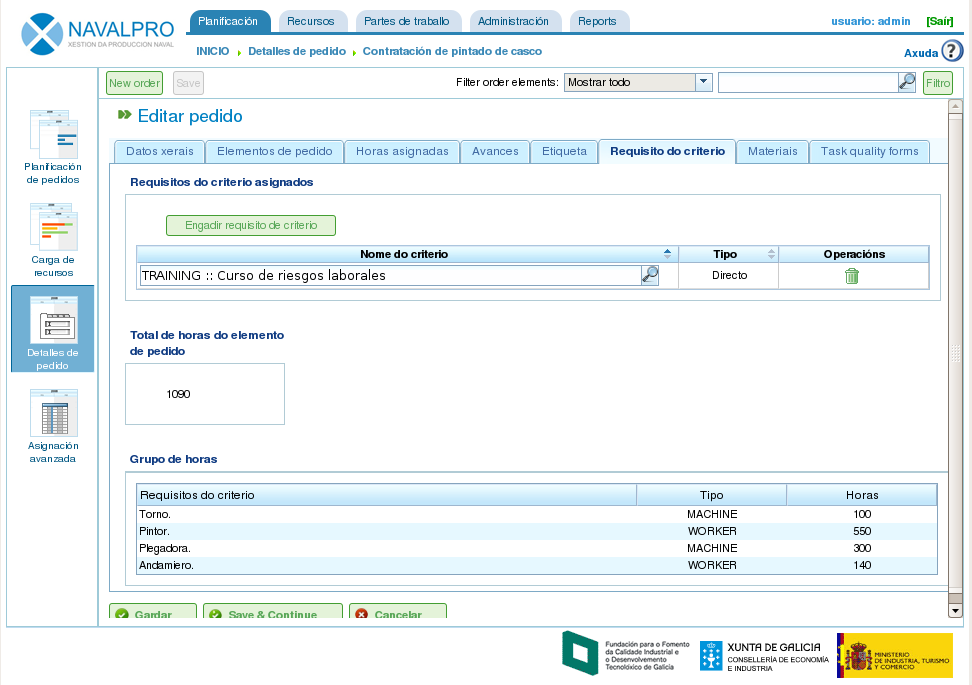Viewport: 972px width, 685px height.
Task: Open Planificación de pedidos sidebar icon
Action: [53, 133]
